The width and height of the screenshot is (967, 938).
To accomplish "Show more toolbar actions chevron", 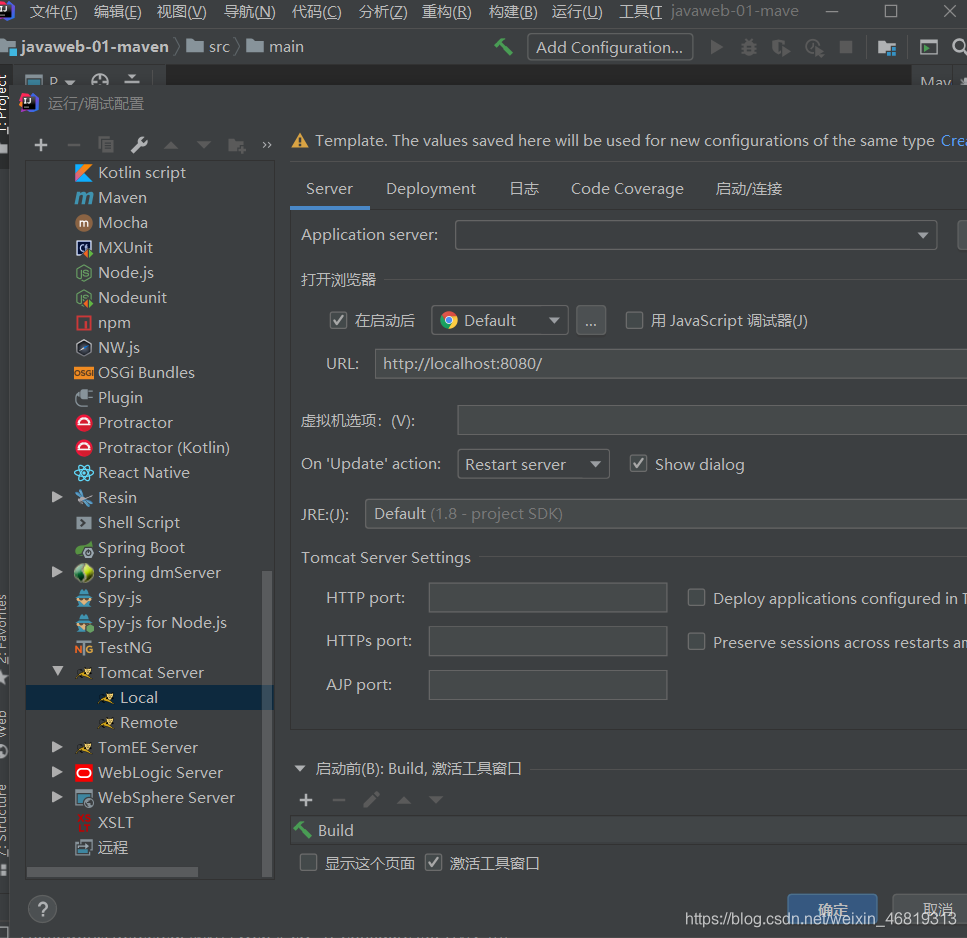I will click(x=266, y=146).
